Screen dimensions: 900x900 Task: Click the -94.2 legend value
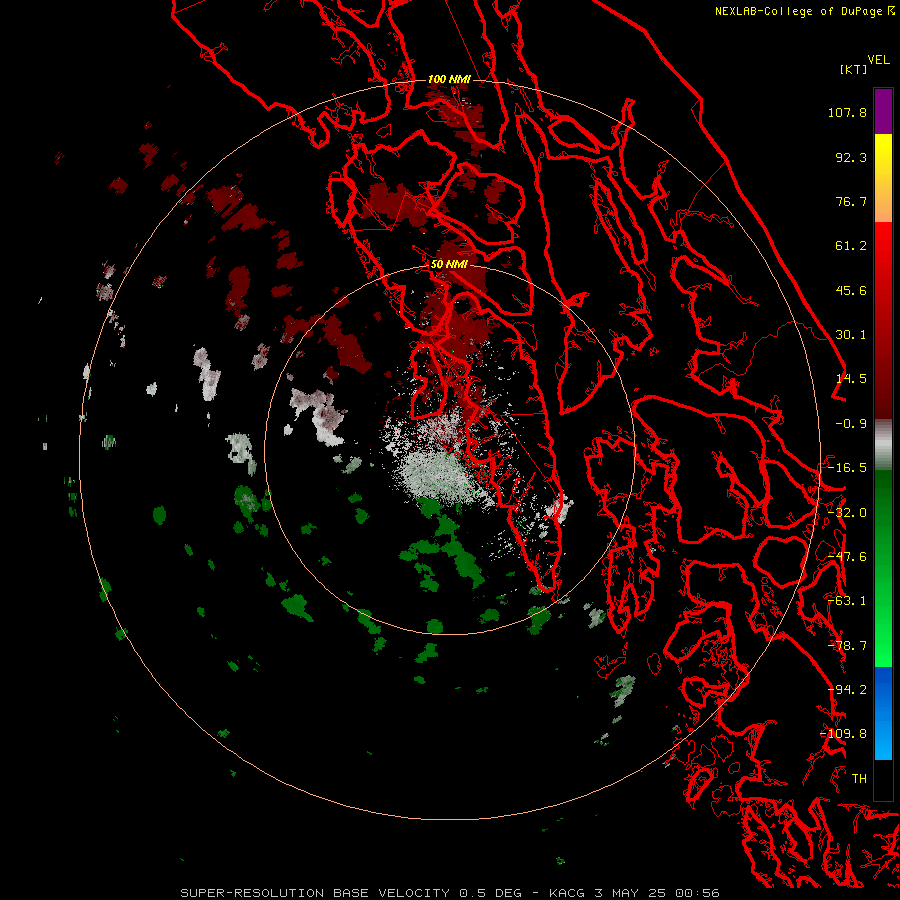click(847, 690)
